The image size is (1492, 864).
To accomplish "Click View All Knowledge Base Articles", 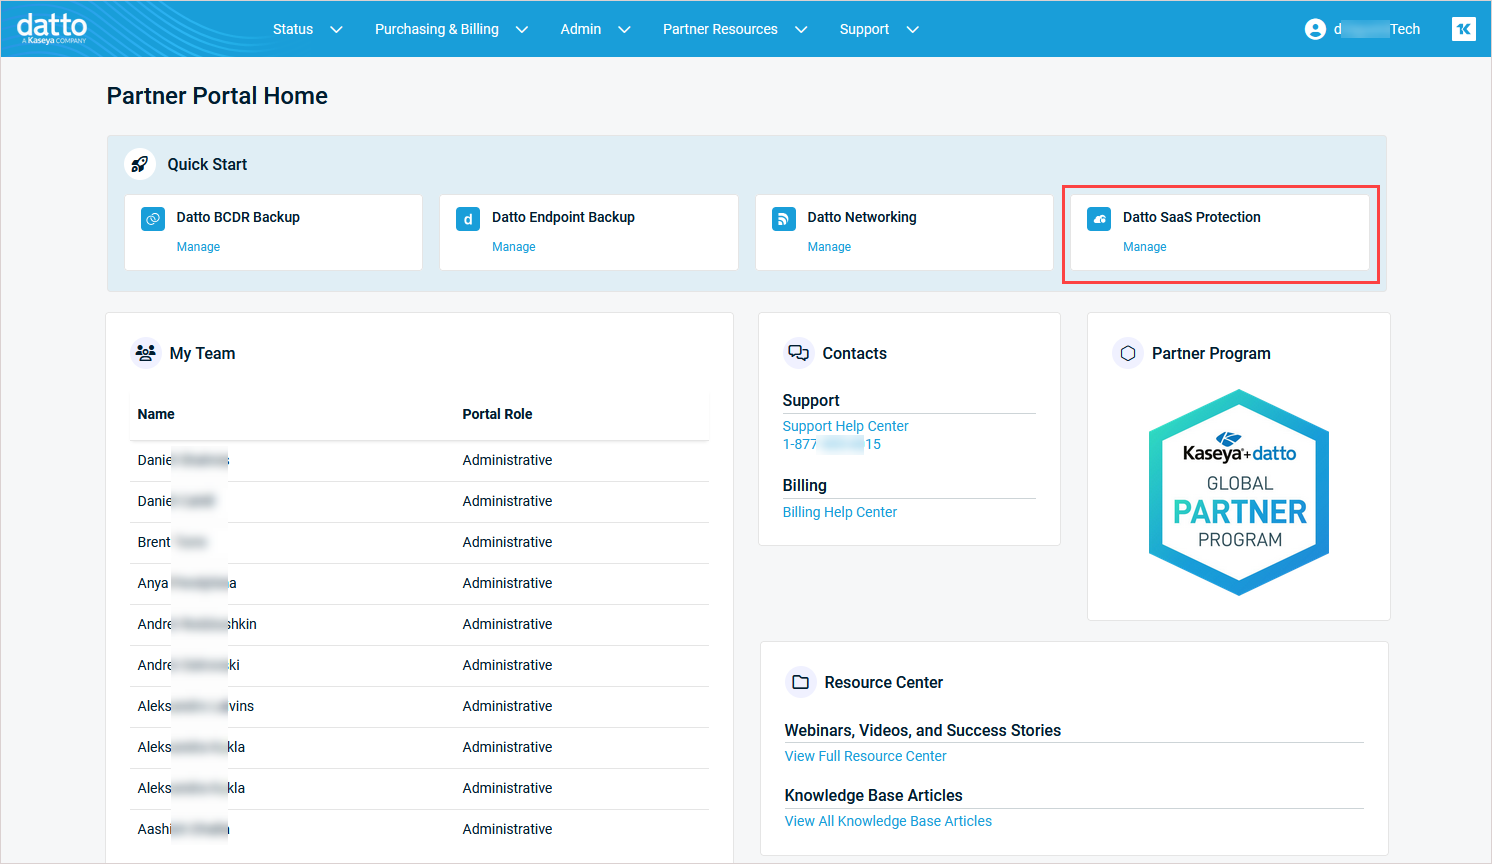I will coord(888,821).
